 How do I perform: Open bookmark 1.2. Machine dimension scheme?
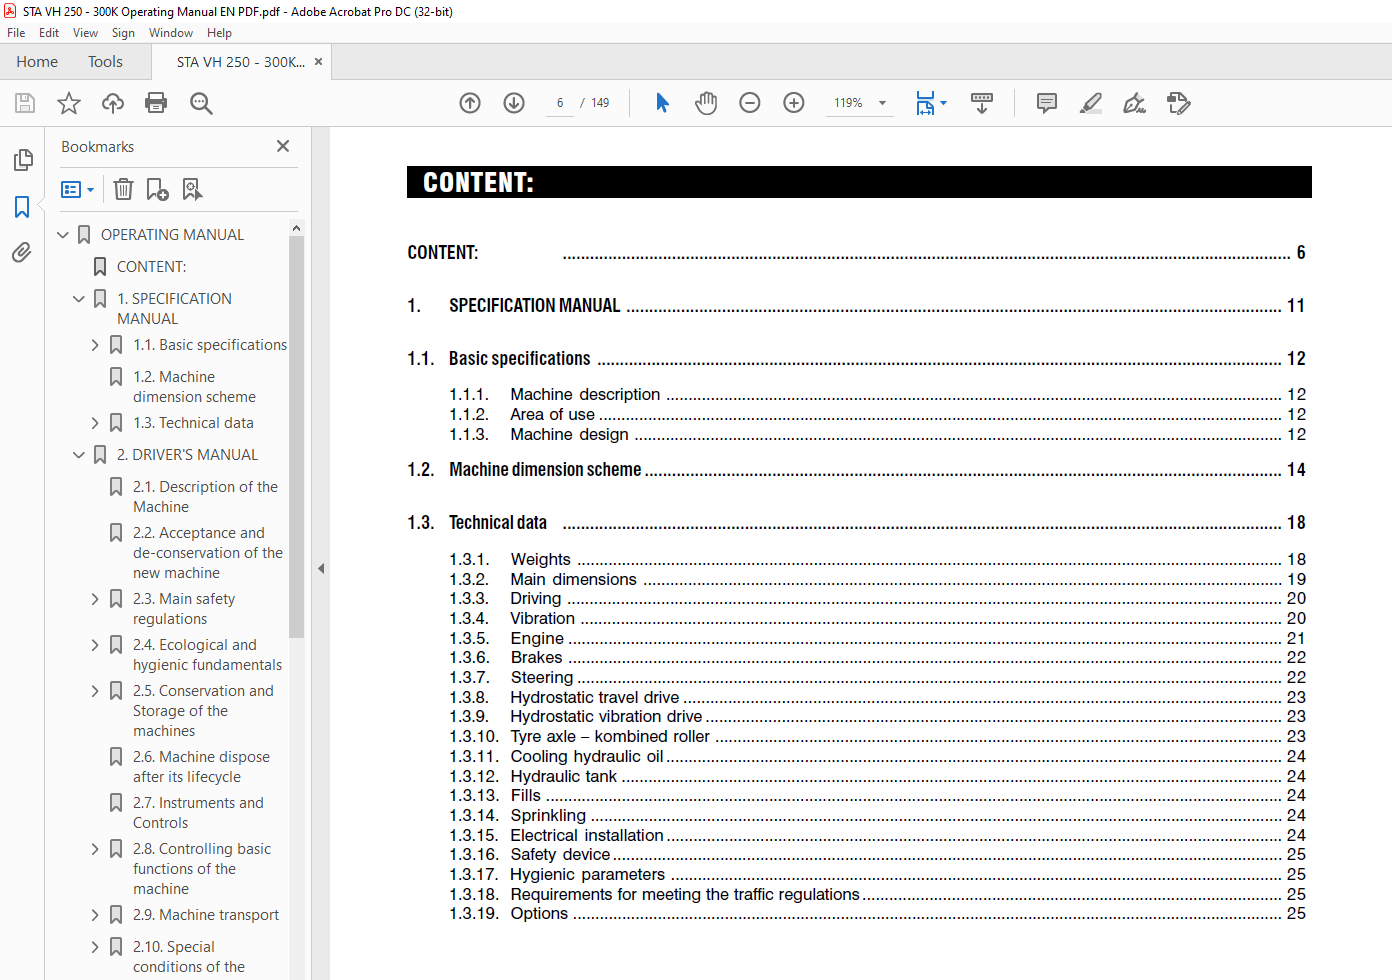pyautogui.click(x=194, y=387)
